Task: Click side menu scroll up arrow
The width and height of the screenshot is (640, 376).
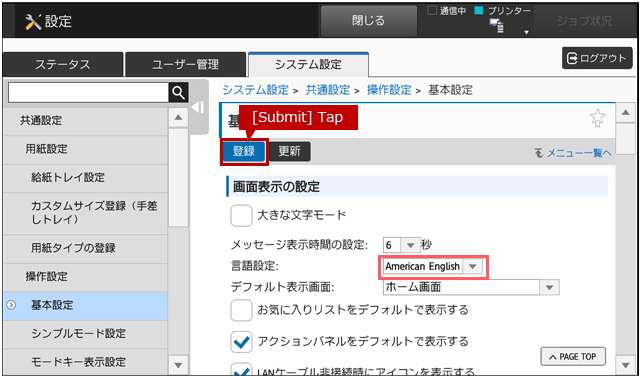Action: (178, 118)
